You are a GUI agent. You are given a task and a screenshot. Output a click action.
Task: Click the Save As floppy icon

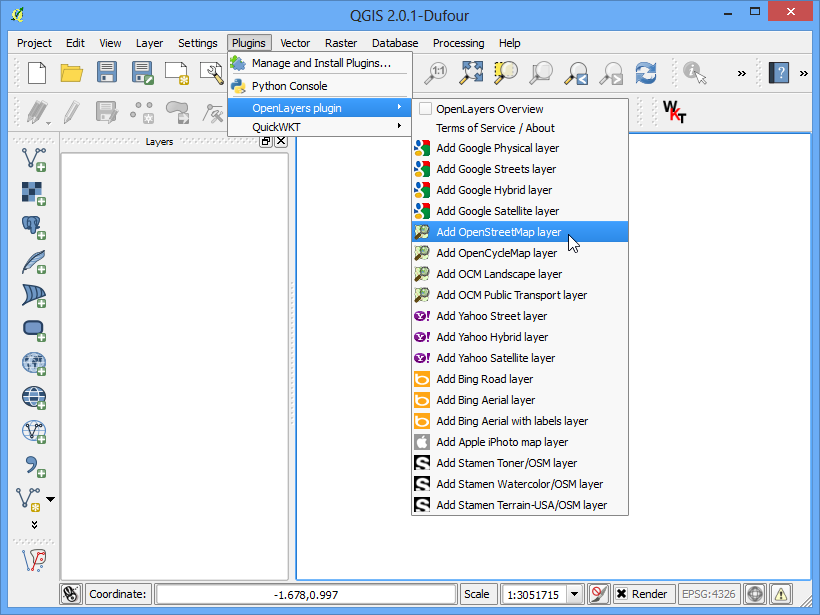pyautogui.click(x=142, y=73)
